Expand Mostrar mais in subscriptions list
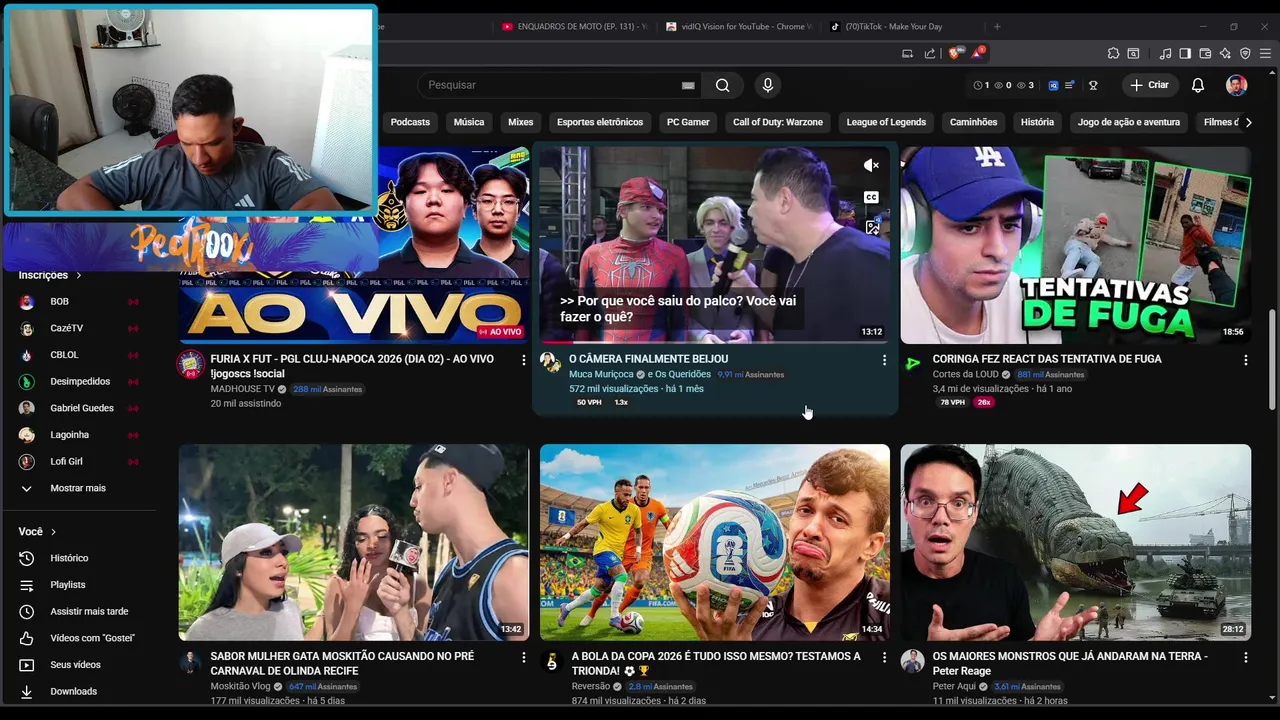Viewport: 1280px width, 720px height. pyautogui.click(x=78, y=488)
